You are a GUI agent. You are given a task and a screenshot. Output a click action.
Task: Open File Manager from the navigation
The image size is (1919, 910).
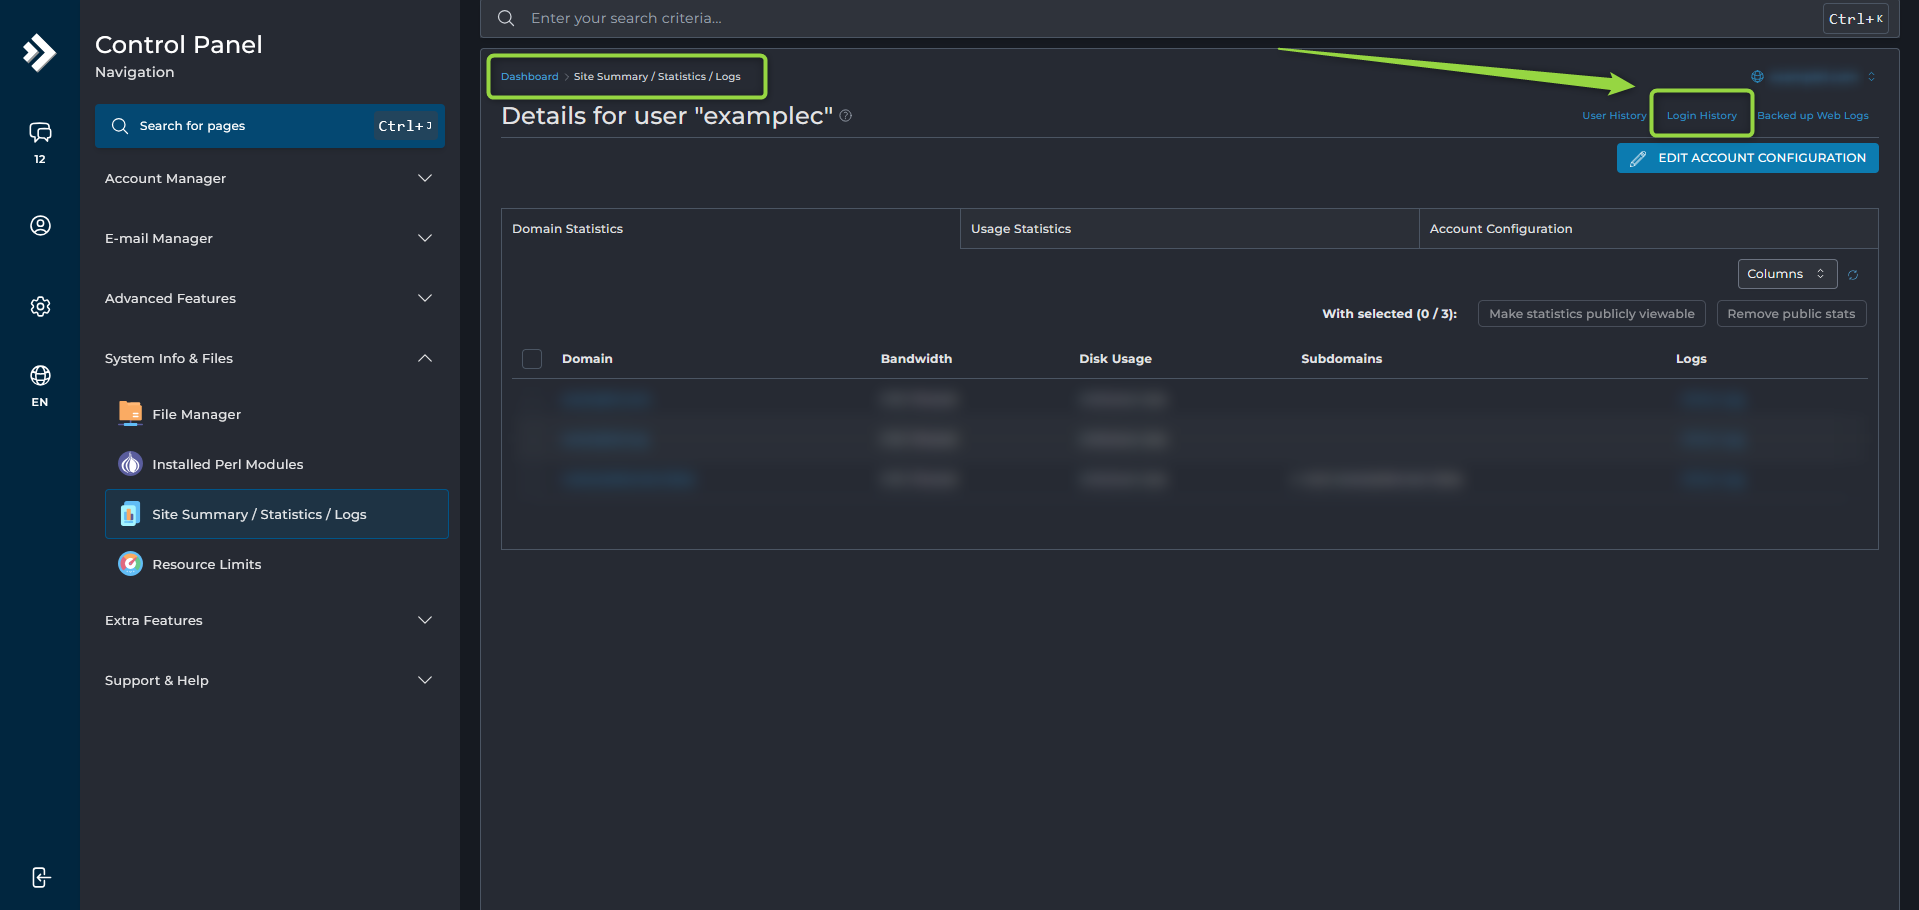[x=277, y=414]
